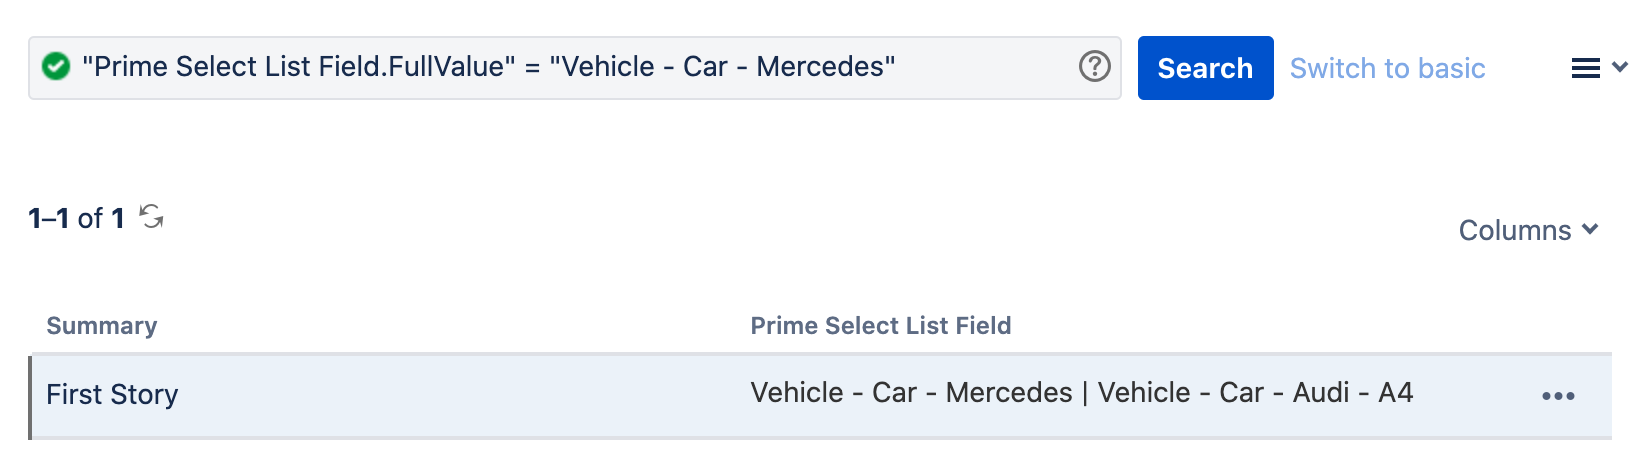
Task: Switch to basic search mode
Action: (1387, 68)
